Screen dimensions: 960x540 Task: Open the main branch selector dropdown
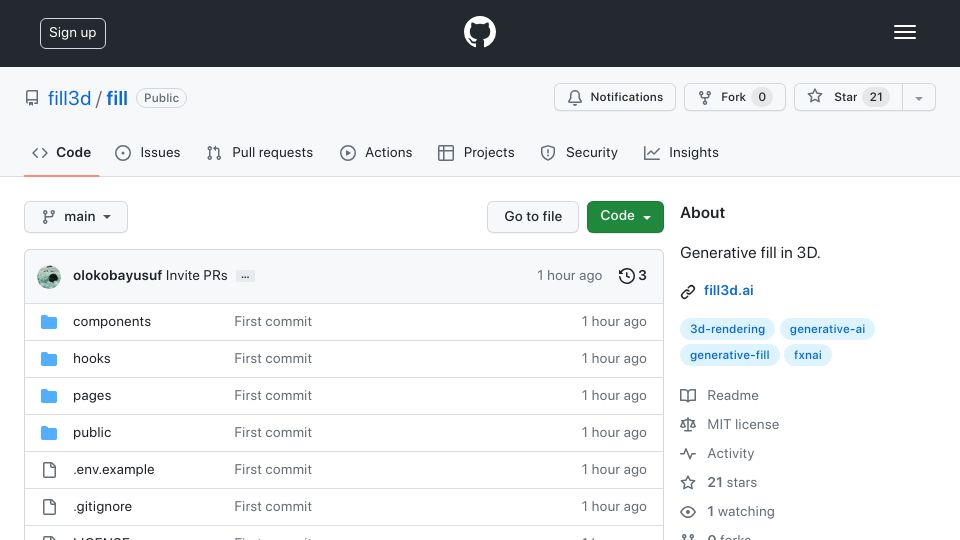pyautogui.click(x=76, y=217)
